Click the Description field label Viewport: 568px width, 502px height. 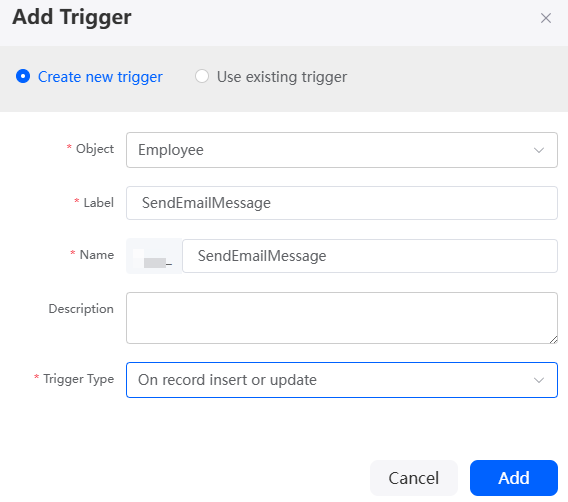[x=81, y=309]
